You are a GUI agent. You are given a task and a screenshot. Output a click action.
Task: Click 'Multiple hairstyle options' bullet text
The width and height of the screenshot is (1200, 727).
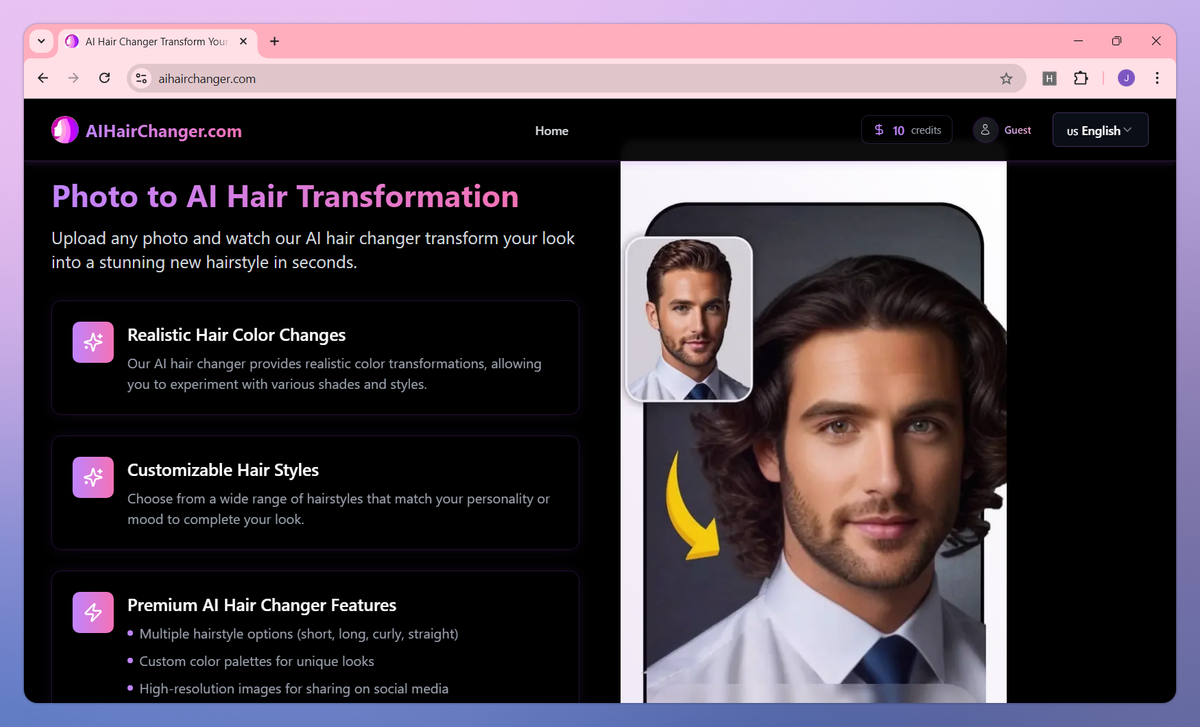[299, 634]
